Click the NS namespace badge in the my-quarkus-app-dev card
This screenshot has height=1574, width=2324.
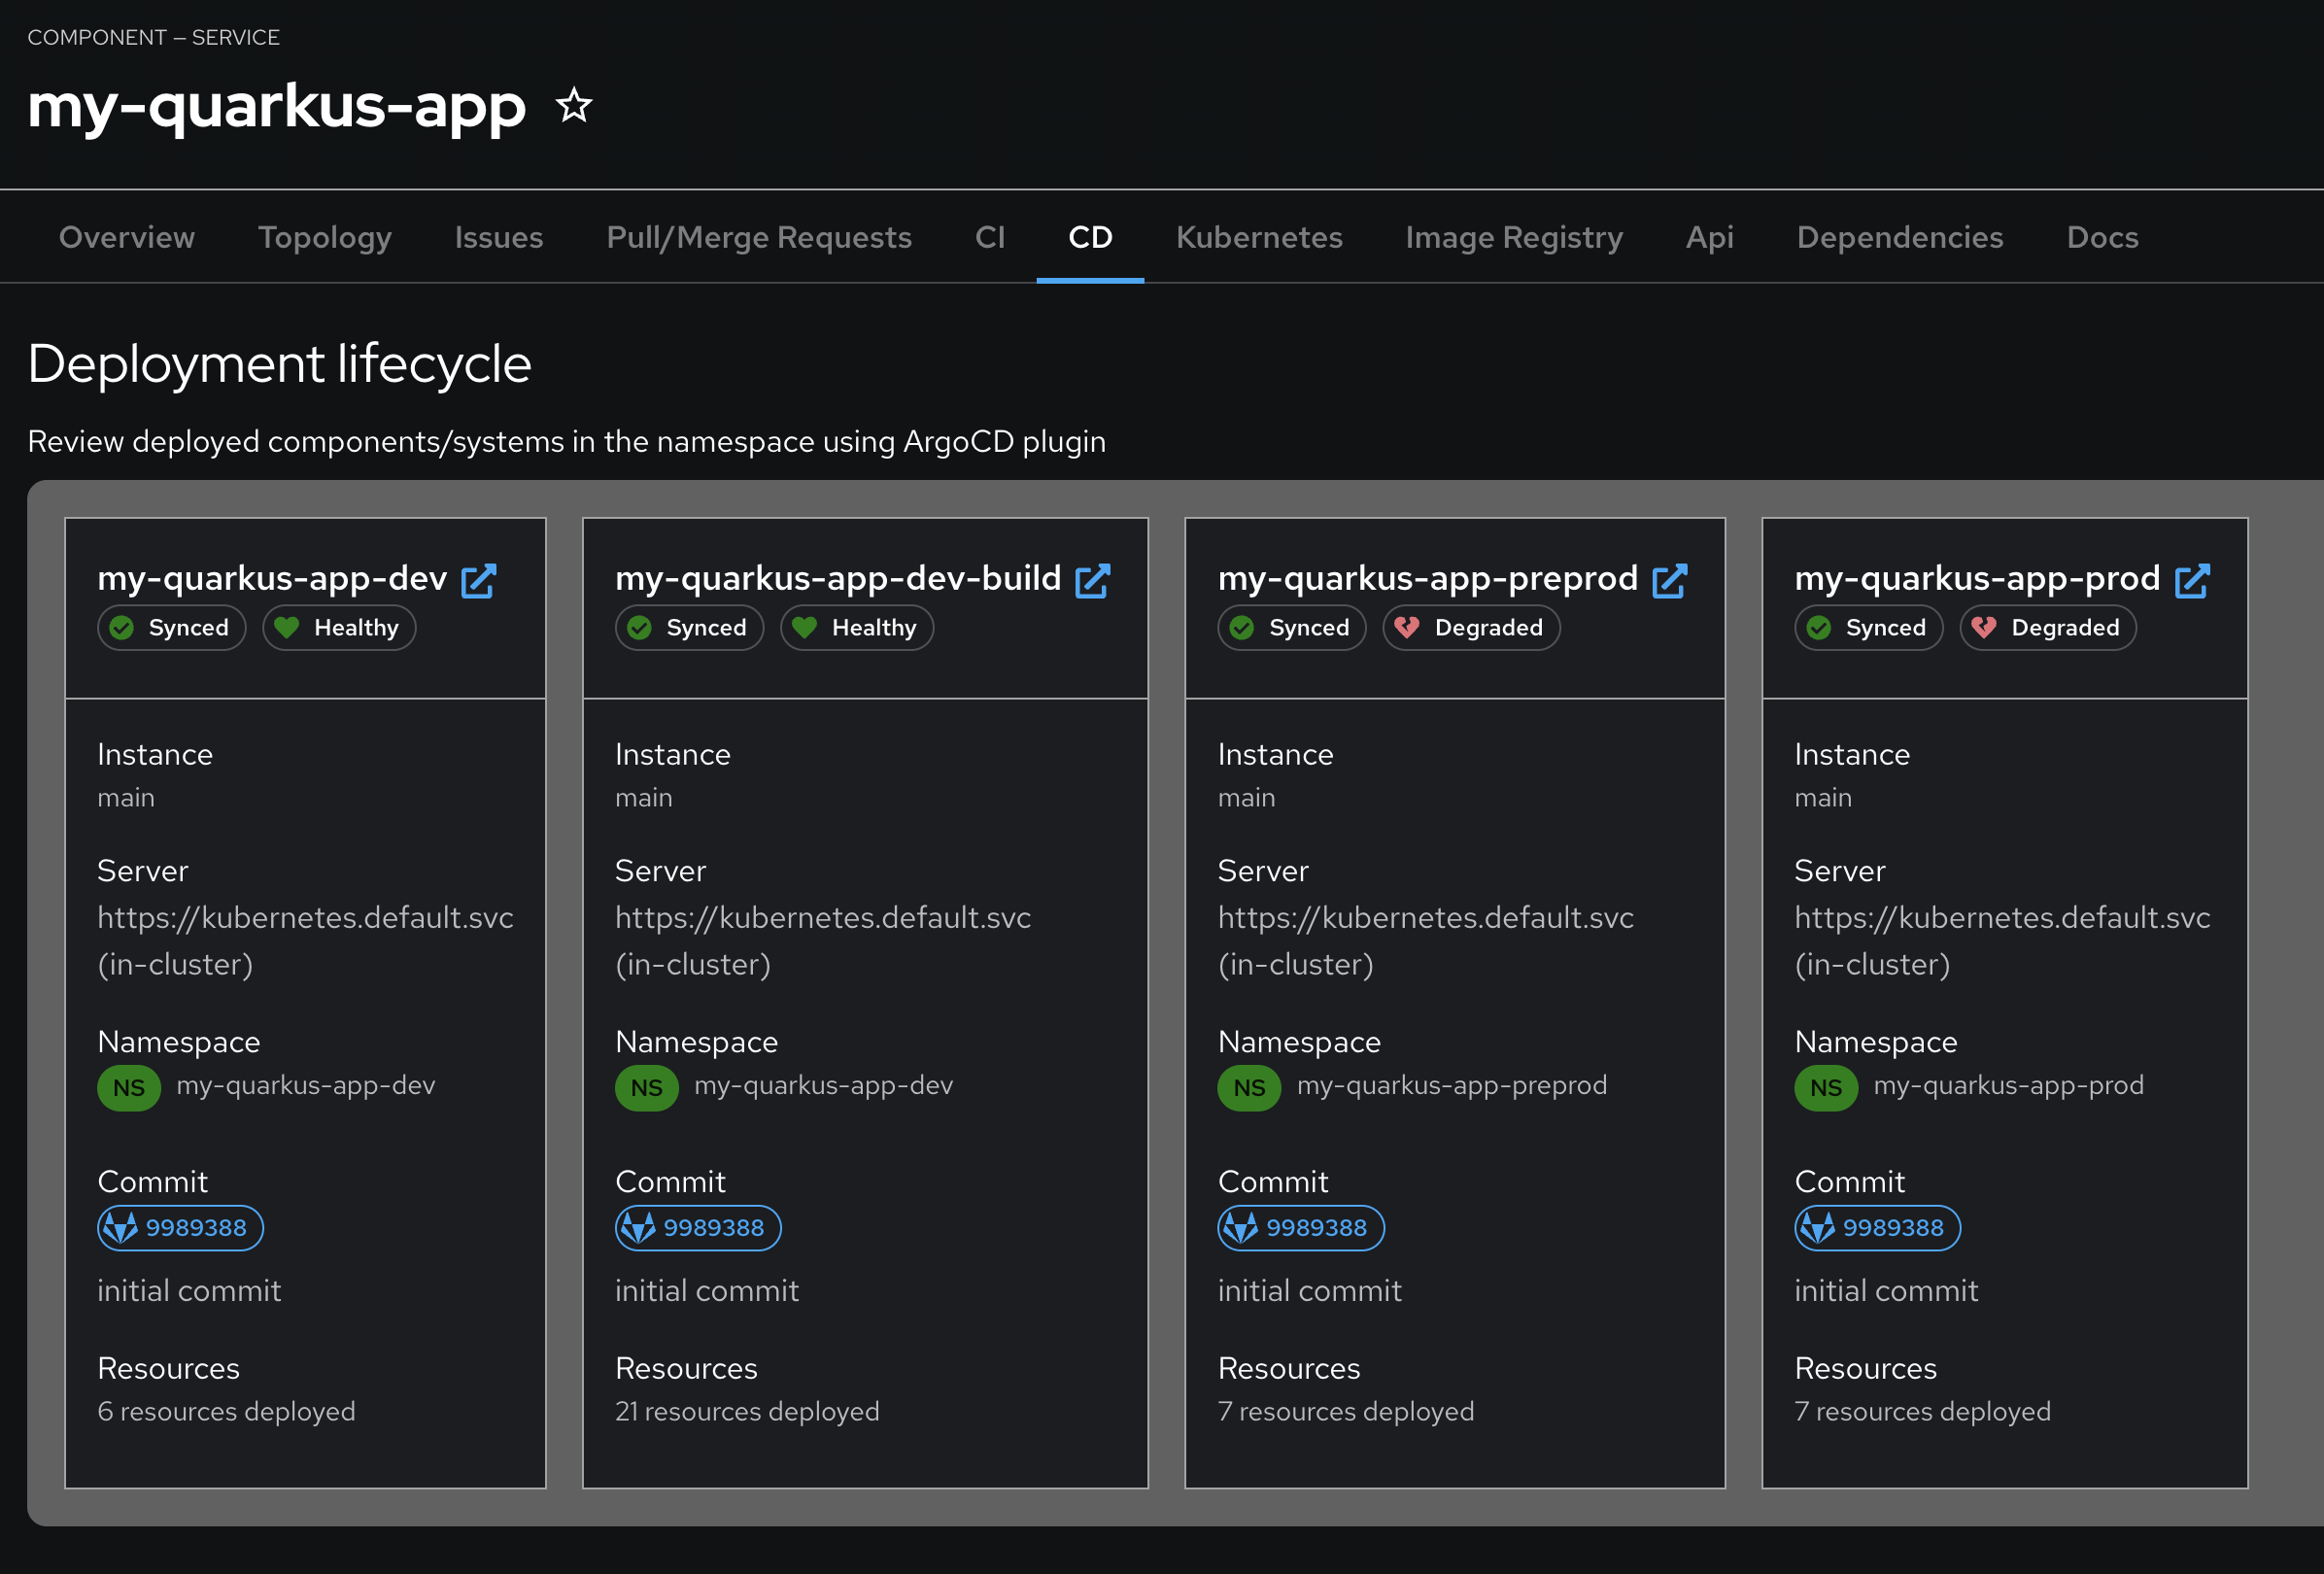coord(129,1088)
